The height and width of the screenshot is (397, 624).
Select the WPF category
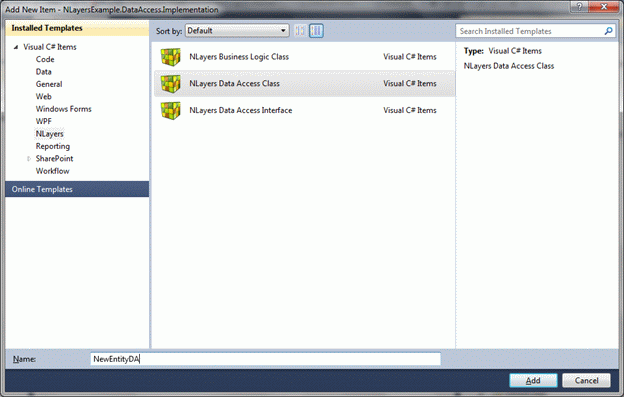43,121
